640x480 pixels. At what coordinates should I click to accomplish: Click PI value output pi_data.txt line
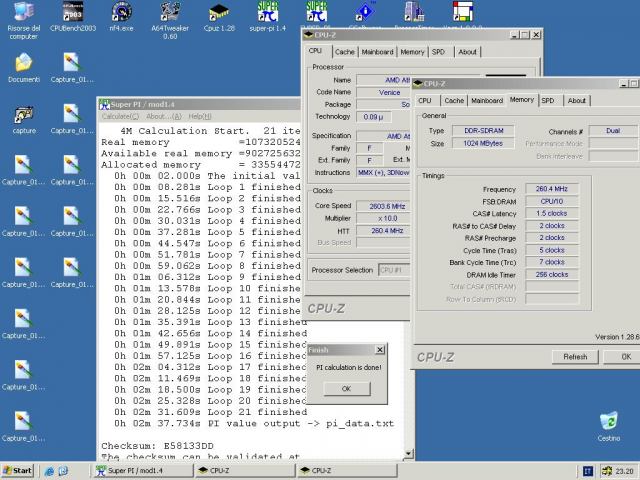click(x=254, y=424)
